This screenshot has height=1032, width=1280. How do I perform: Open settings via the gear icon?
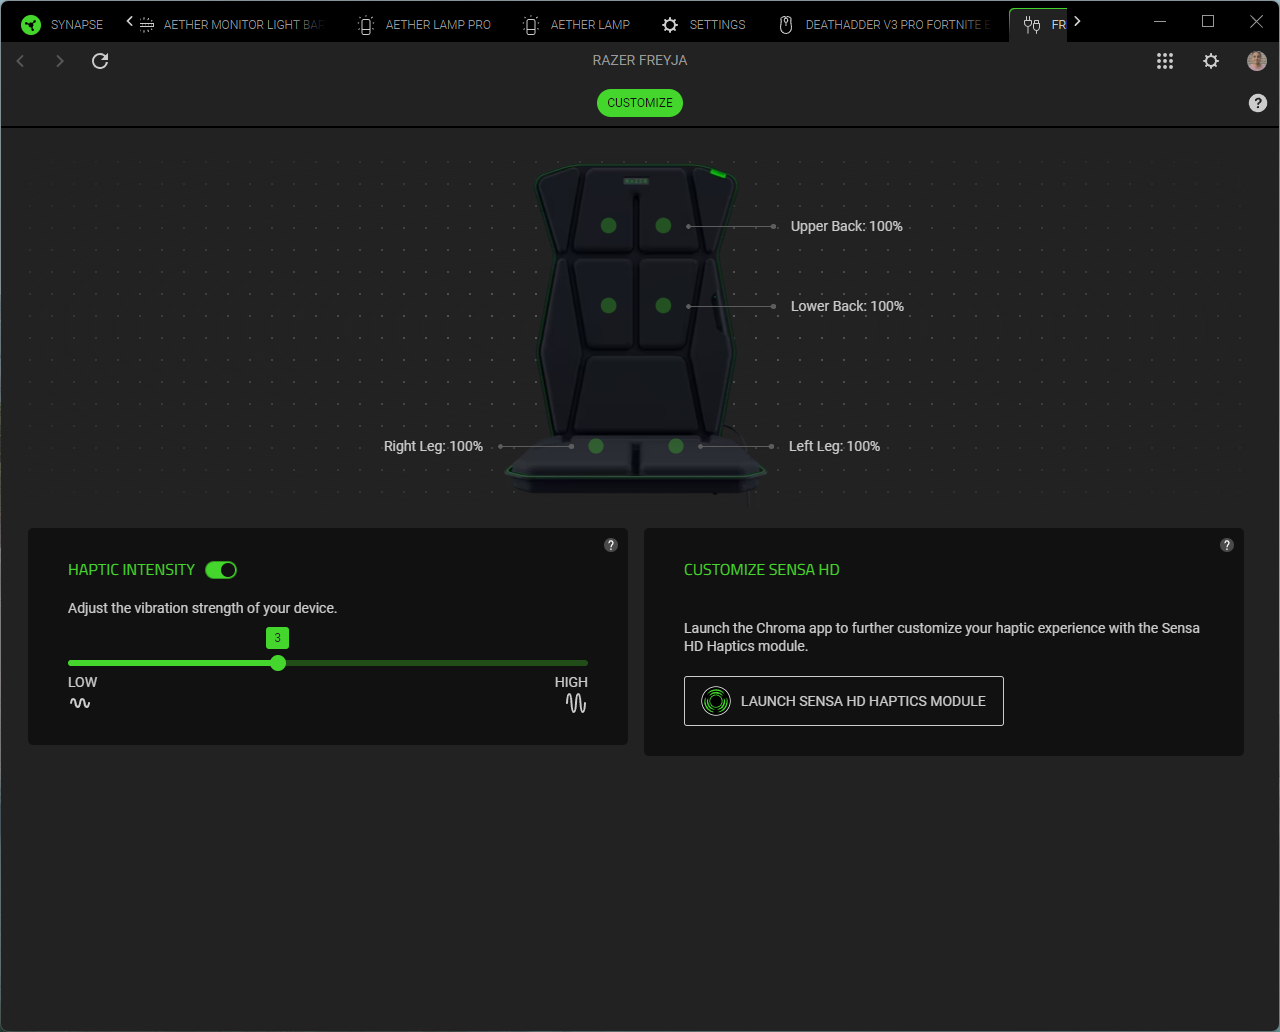point(1211,61)
